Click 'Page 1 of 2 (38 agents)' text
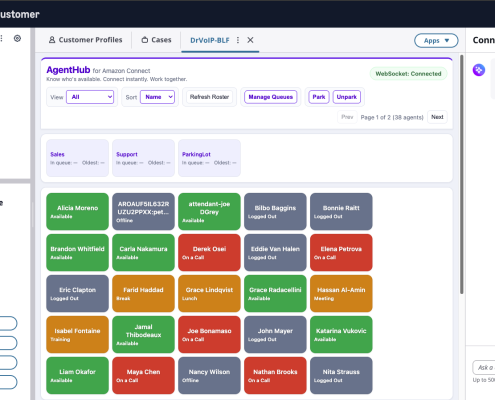This screenshot has height=400, width=495. [x=392, y=117]
